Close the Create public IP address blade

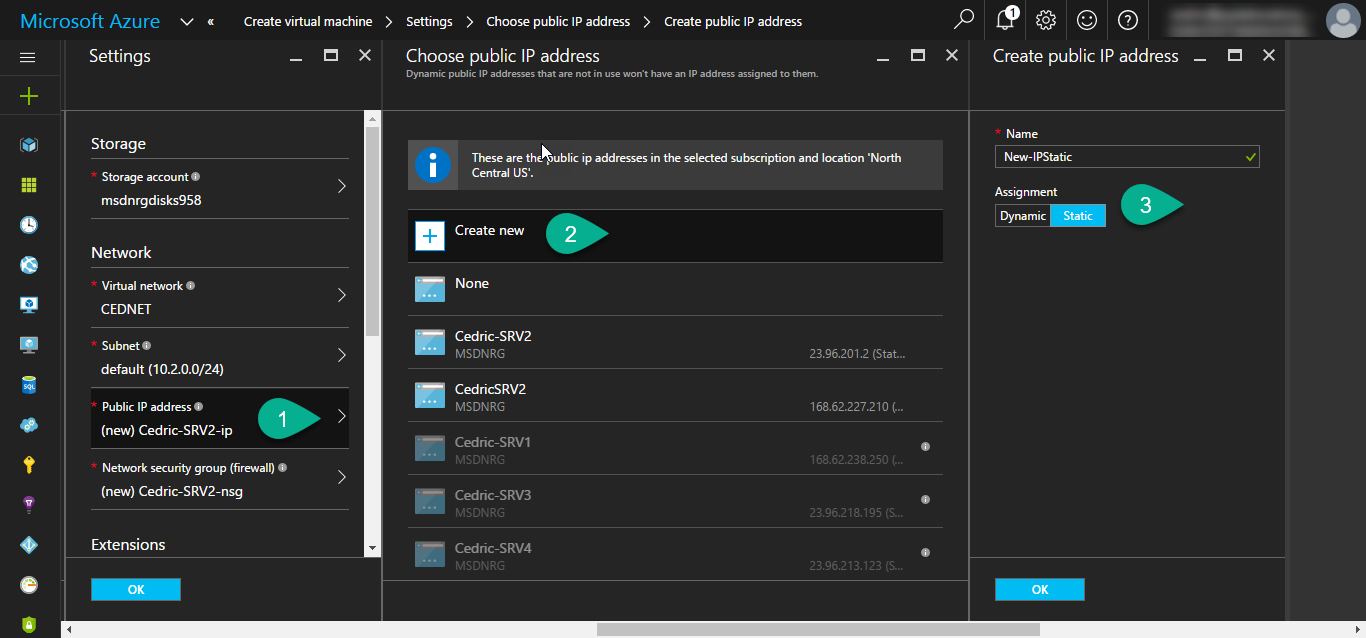pyautogui.click(x=1269, y=56)
